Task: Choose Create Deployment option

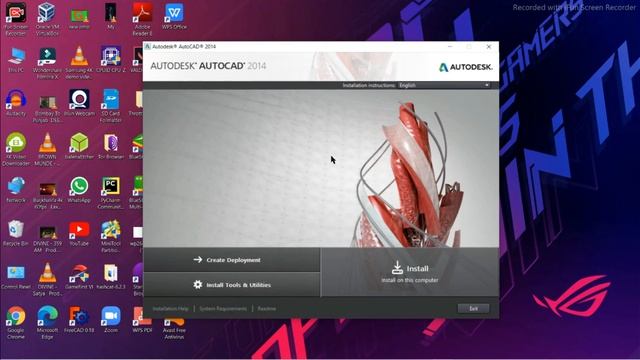Action: pyautogui.click(x=231, y=260)
